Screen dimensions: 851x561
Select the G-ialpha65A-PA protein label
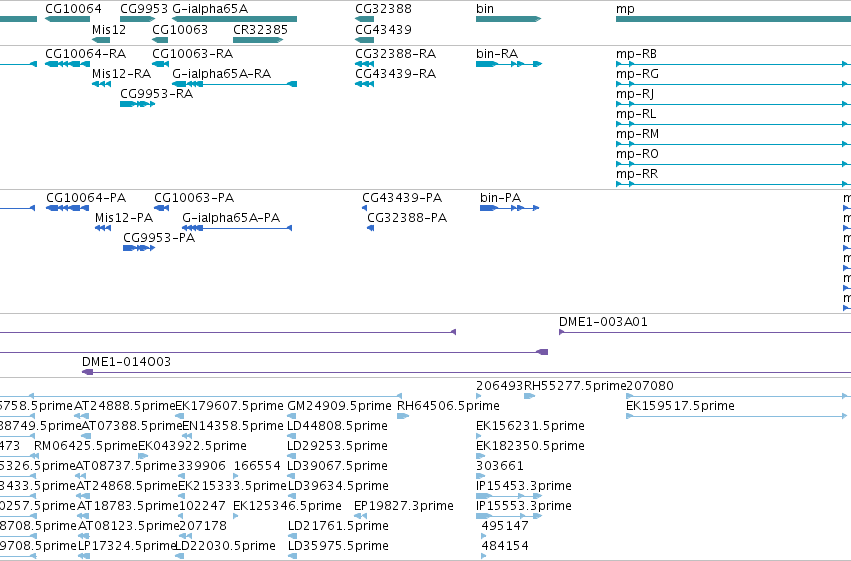231,218
